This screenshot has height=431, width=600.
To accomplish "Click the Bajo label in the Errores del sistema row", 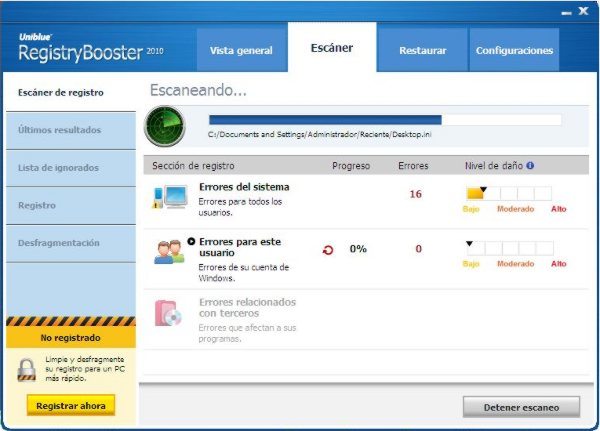I will point(471,209).
